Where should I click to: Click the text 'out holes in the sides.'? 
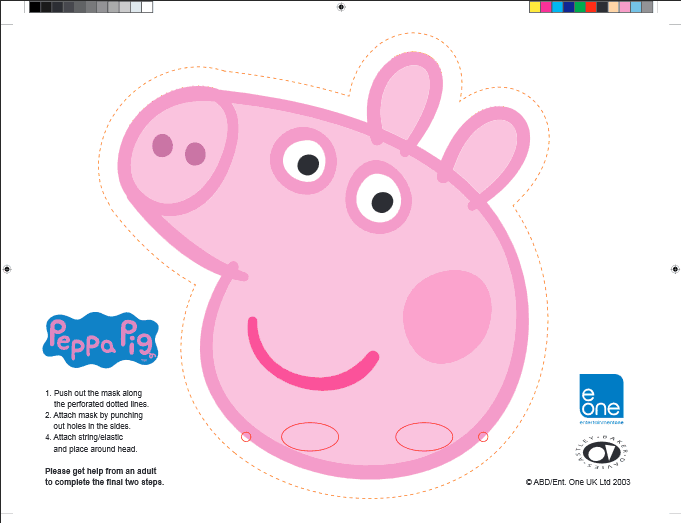click(x=92, y=426)
